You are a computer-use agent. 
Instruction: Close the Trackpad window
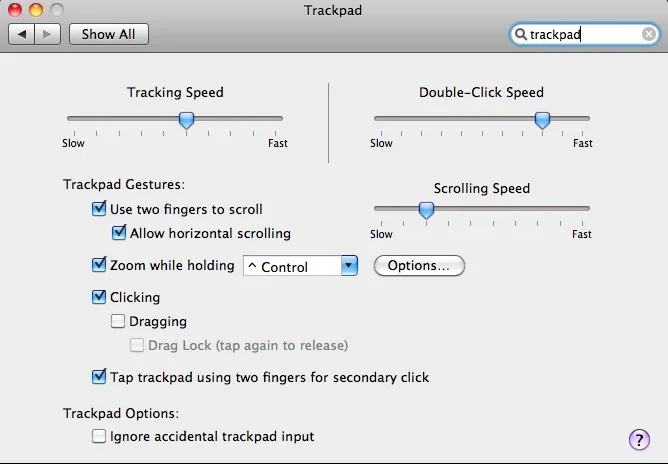tap(15, 10)
